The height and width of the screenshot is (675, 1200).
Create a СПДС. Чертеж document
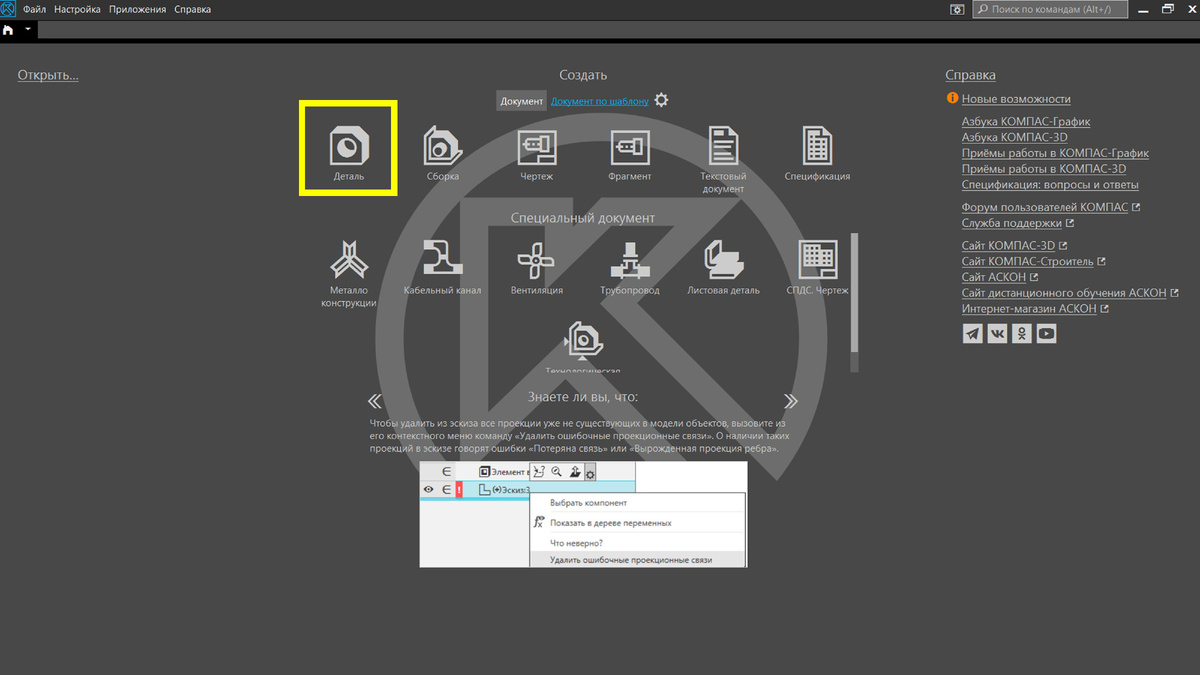point(817,267)
